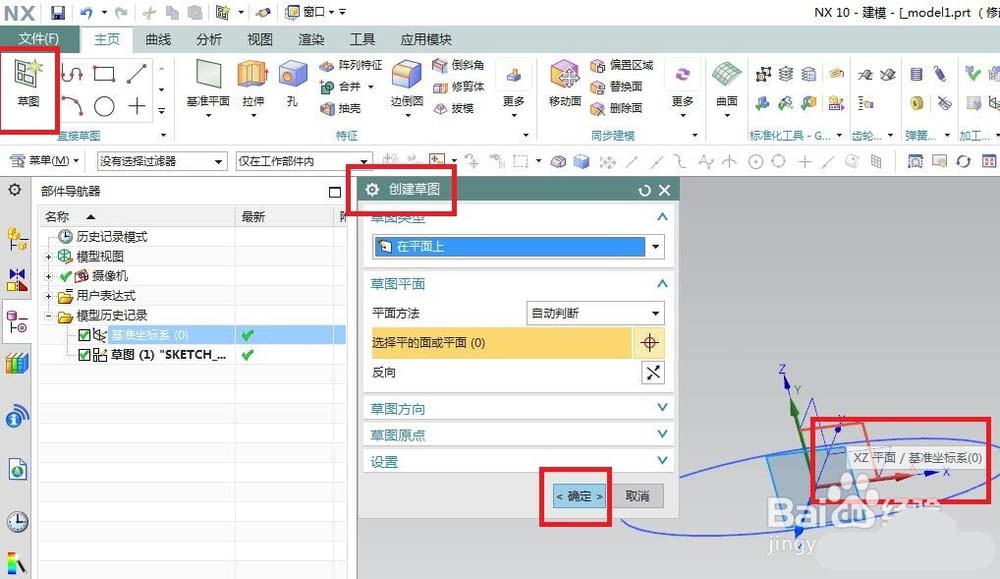Click the 倒斜角 chamfer tool

click(x=458, y=65)
